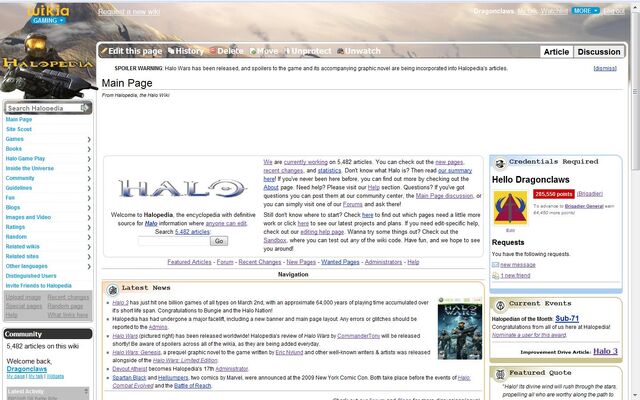
Task: Click the Edit this page pencil icon
Action: pyautogui.click(x=104, y=51)
